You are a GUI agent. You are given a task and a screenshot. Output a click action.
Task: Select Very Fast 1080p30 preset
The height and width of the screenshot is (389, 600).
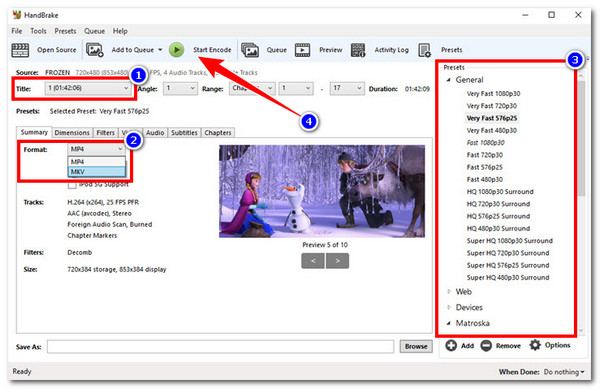pos(493,94)
